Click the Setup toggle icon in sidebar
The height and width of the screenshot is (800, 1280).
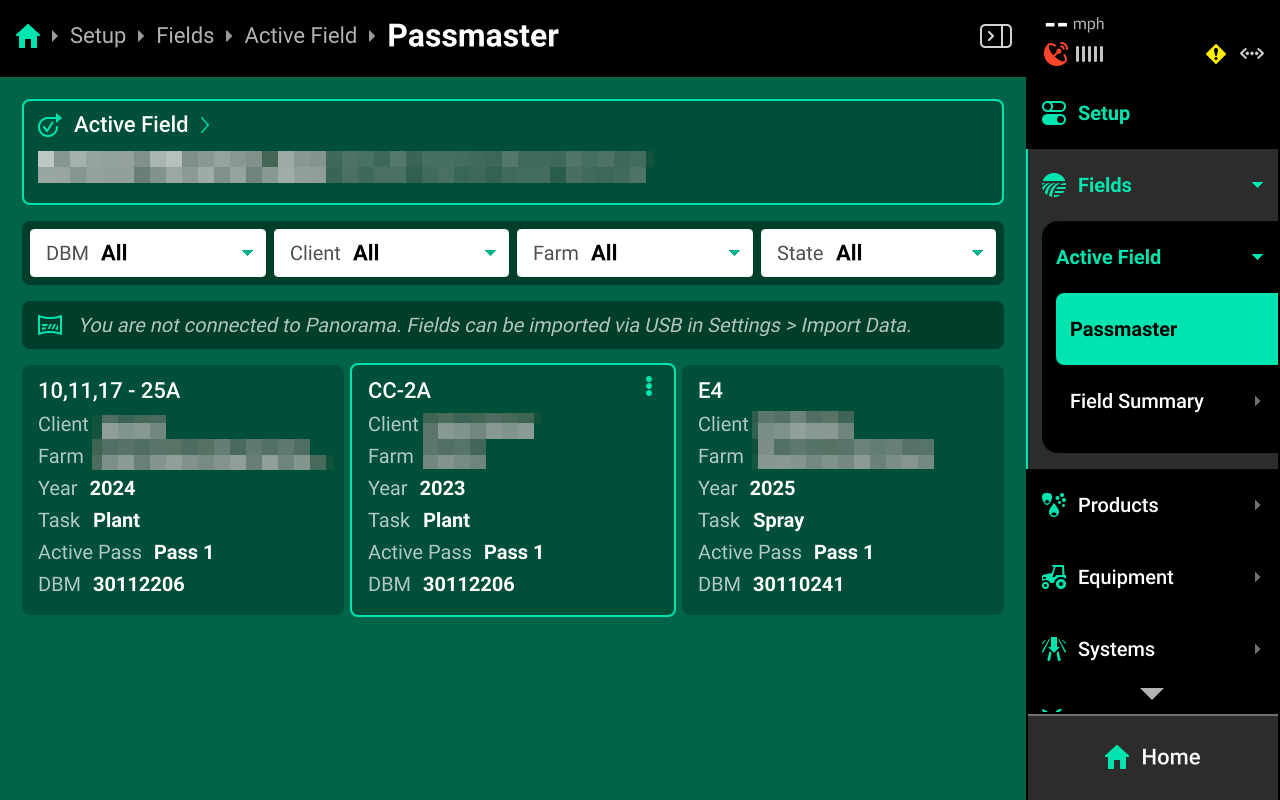tap(1054, 113)
